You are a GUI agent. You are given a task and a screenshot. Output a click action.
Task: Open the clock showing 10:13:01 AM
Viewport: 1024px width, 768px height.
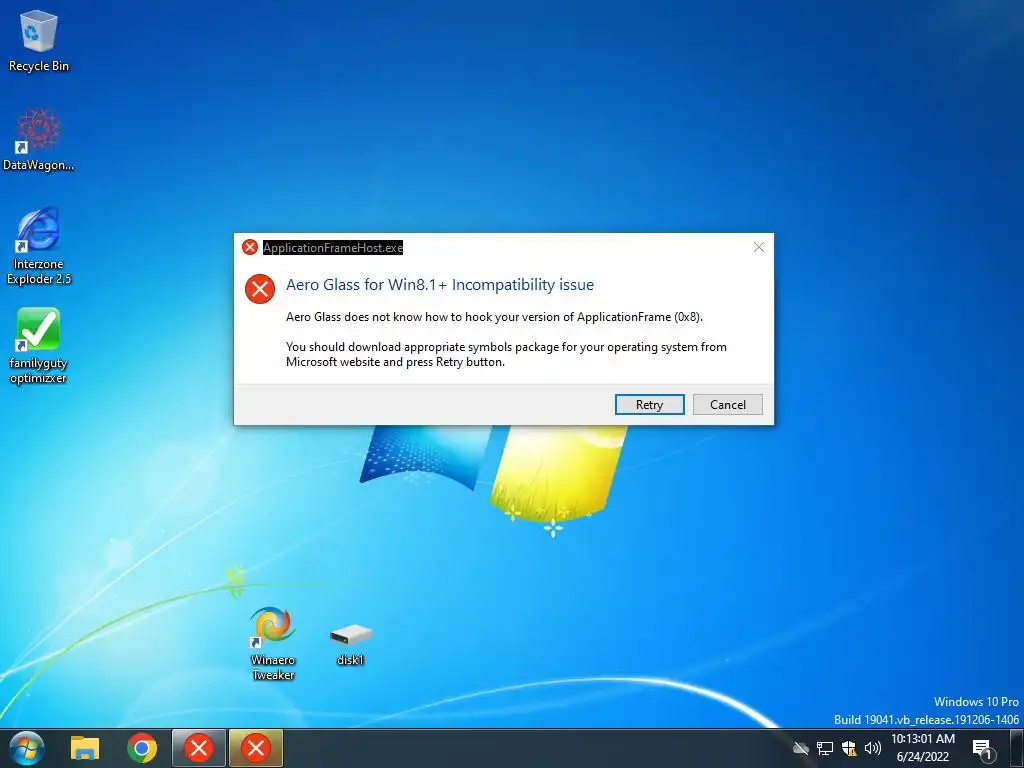[x=923, y=748]
